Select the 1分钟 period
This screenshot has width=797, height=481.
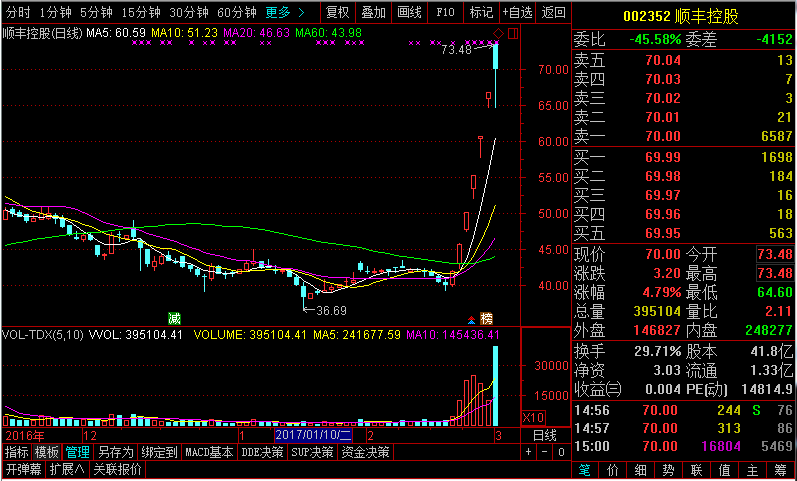[55, 12]
